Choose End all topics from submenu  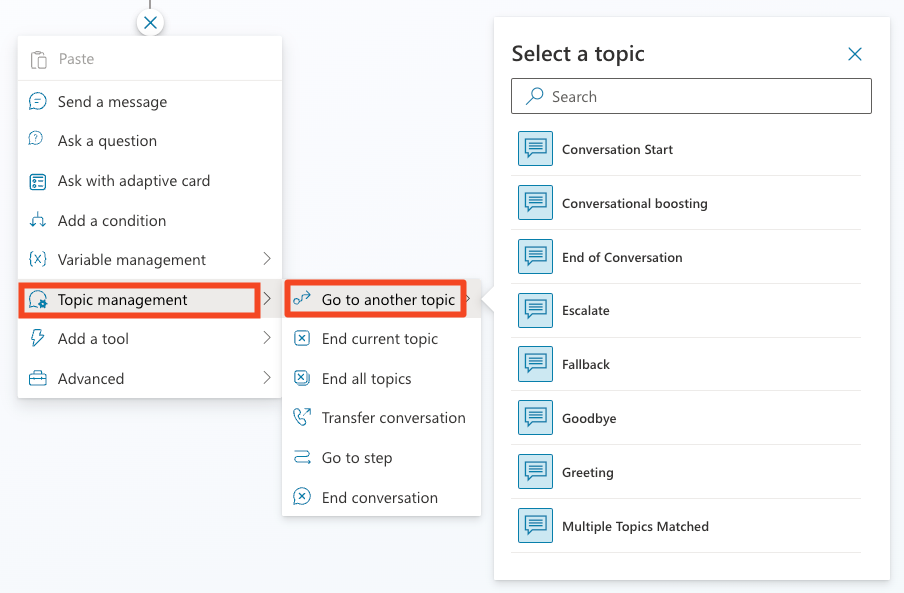point(366,379)
